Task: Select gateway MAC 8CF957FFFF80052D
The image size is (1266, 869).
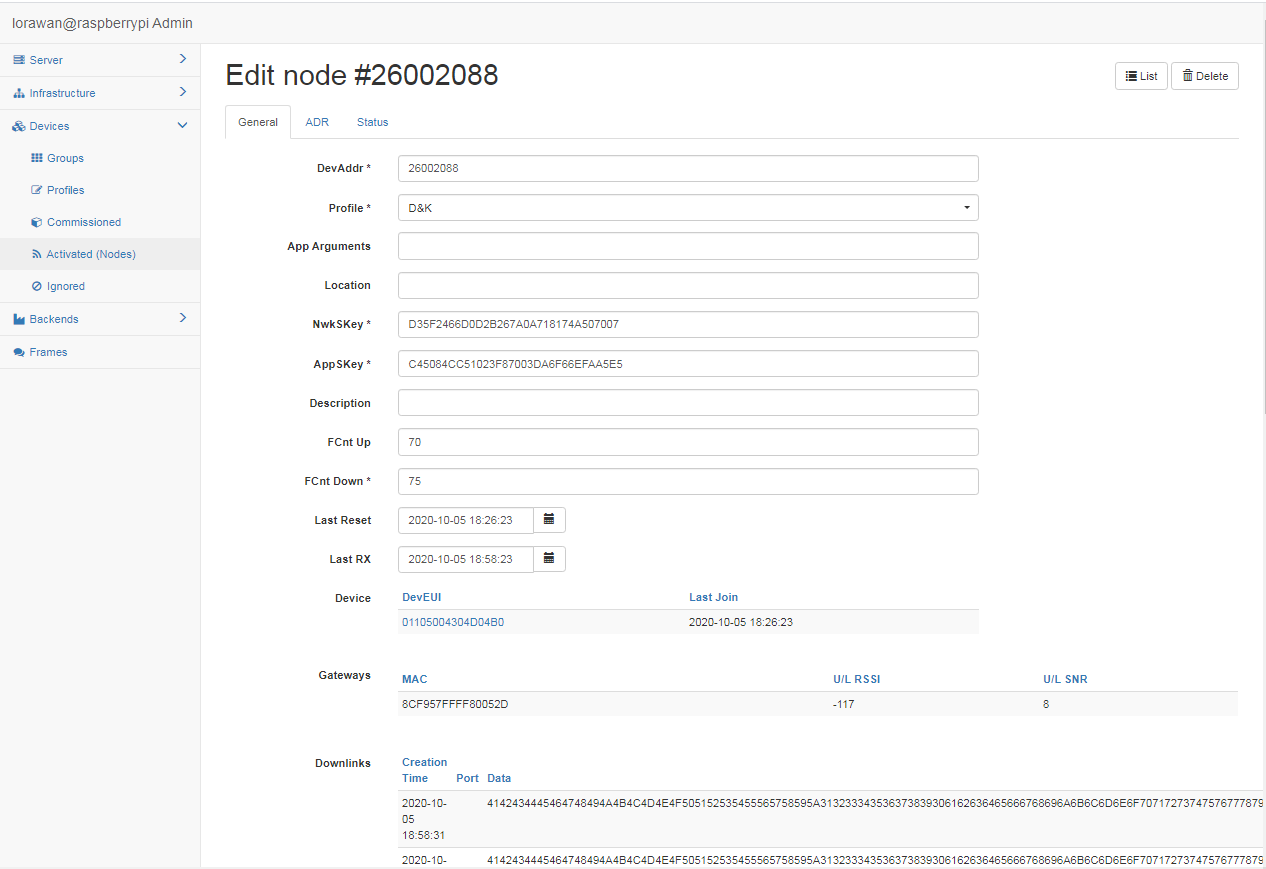Action: tap(455, 704)
